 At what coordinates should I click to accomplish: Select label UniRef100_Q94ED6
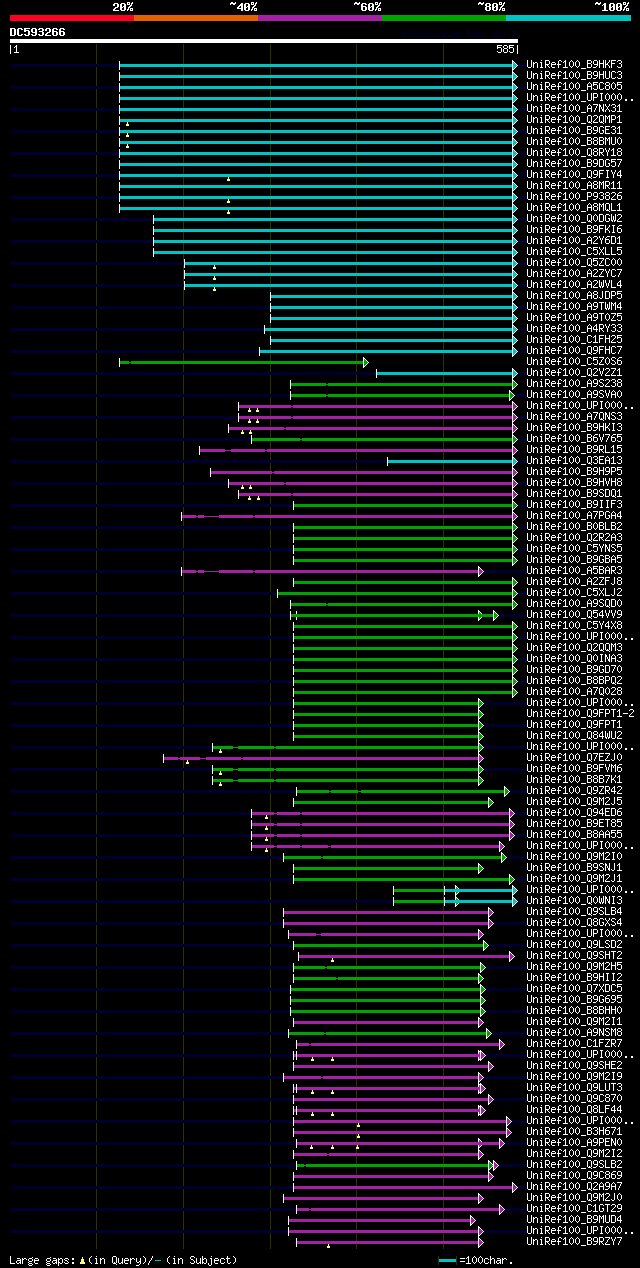(x=574, y=813)
